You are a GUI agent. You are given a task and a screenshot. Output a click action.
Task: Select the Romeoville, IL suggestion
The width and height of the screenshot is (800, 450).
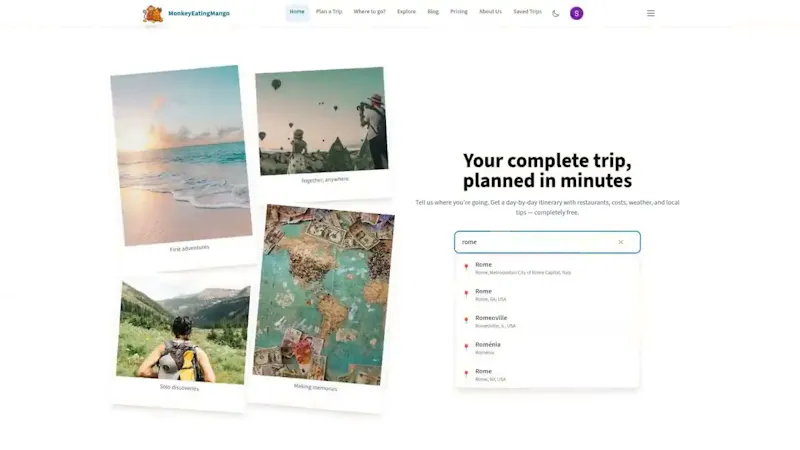547,321
